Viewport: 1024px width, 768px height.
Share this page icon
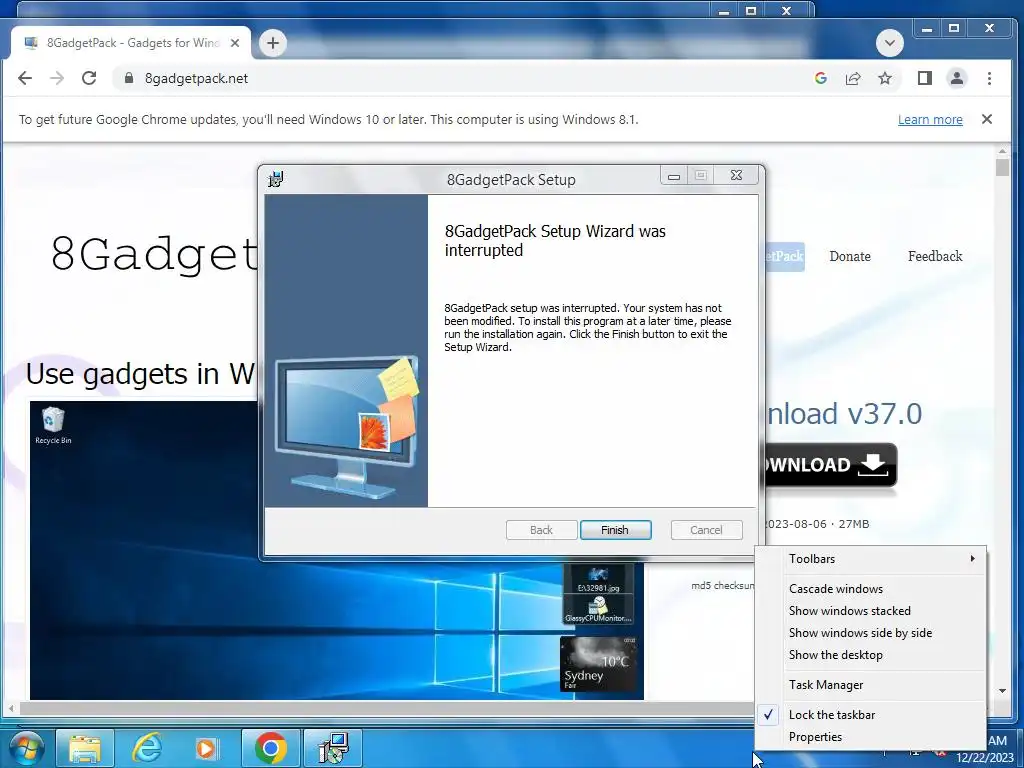click(853, 78)
